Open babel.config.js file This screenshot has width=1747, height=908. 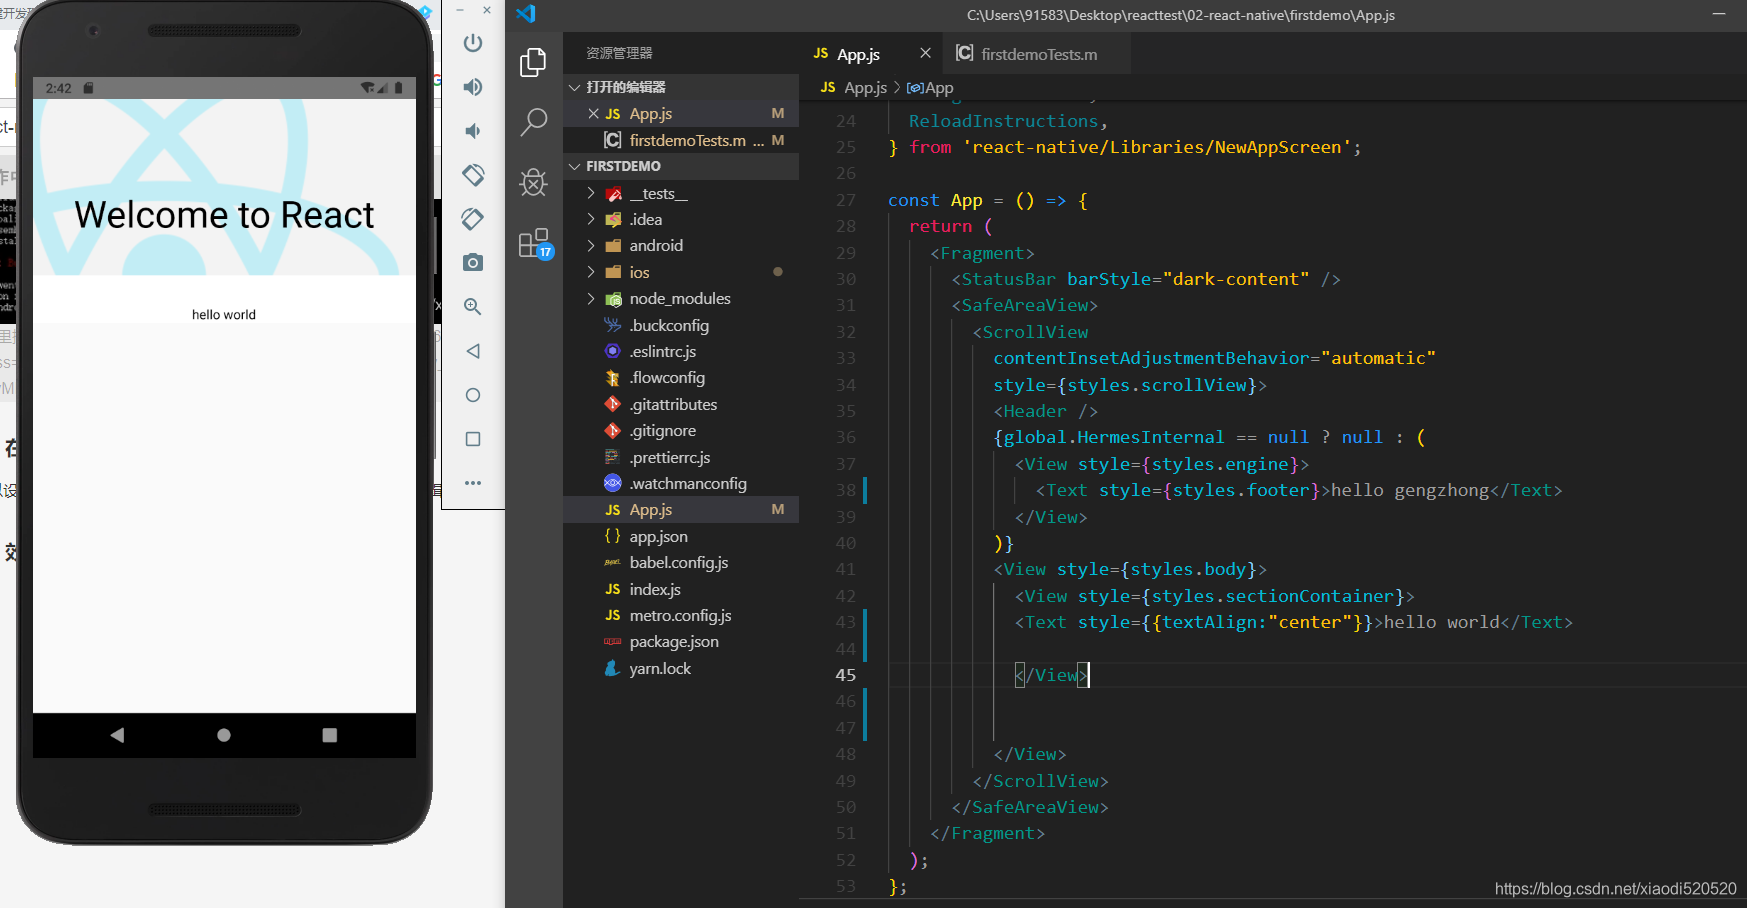pos(681,562)
